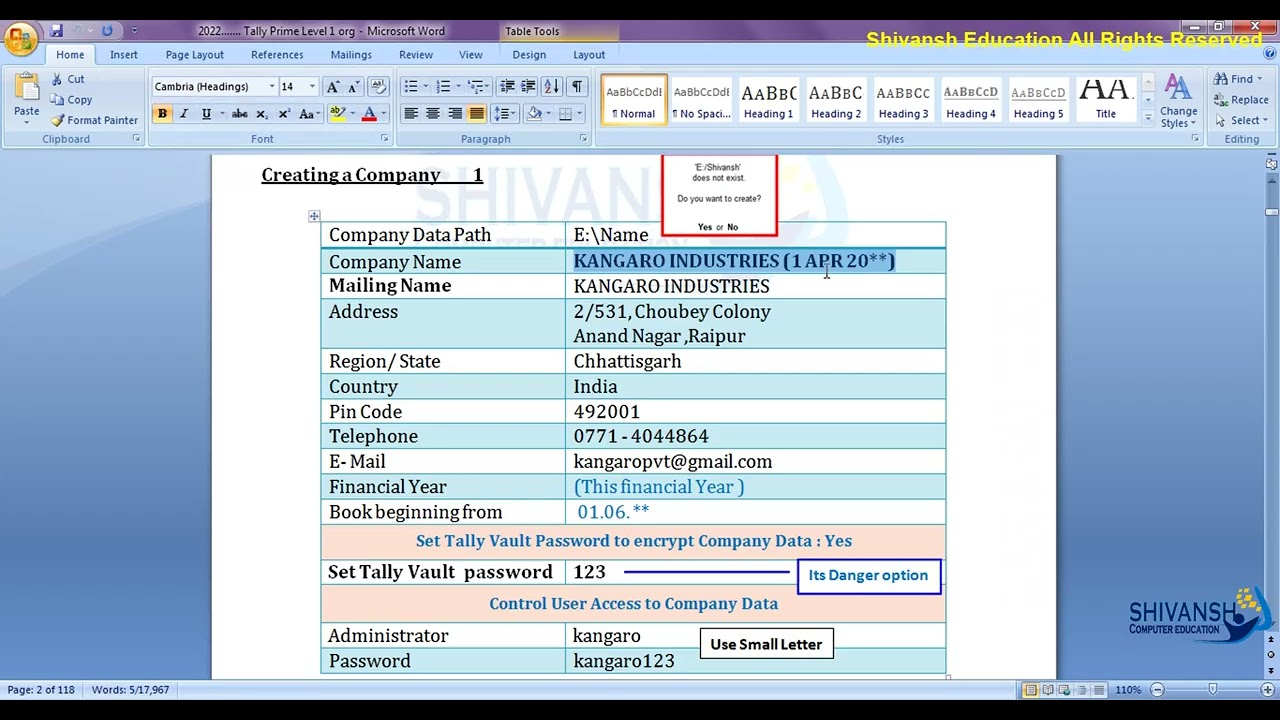Screen dimensions: 1280x720
Task: Apply strikethrough formatting
Action: [239, 114]
